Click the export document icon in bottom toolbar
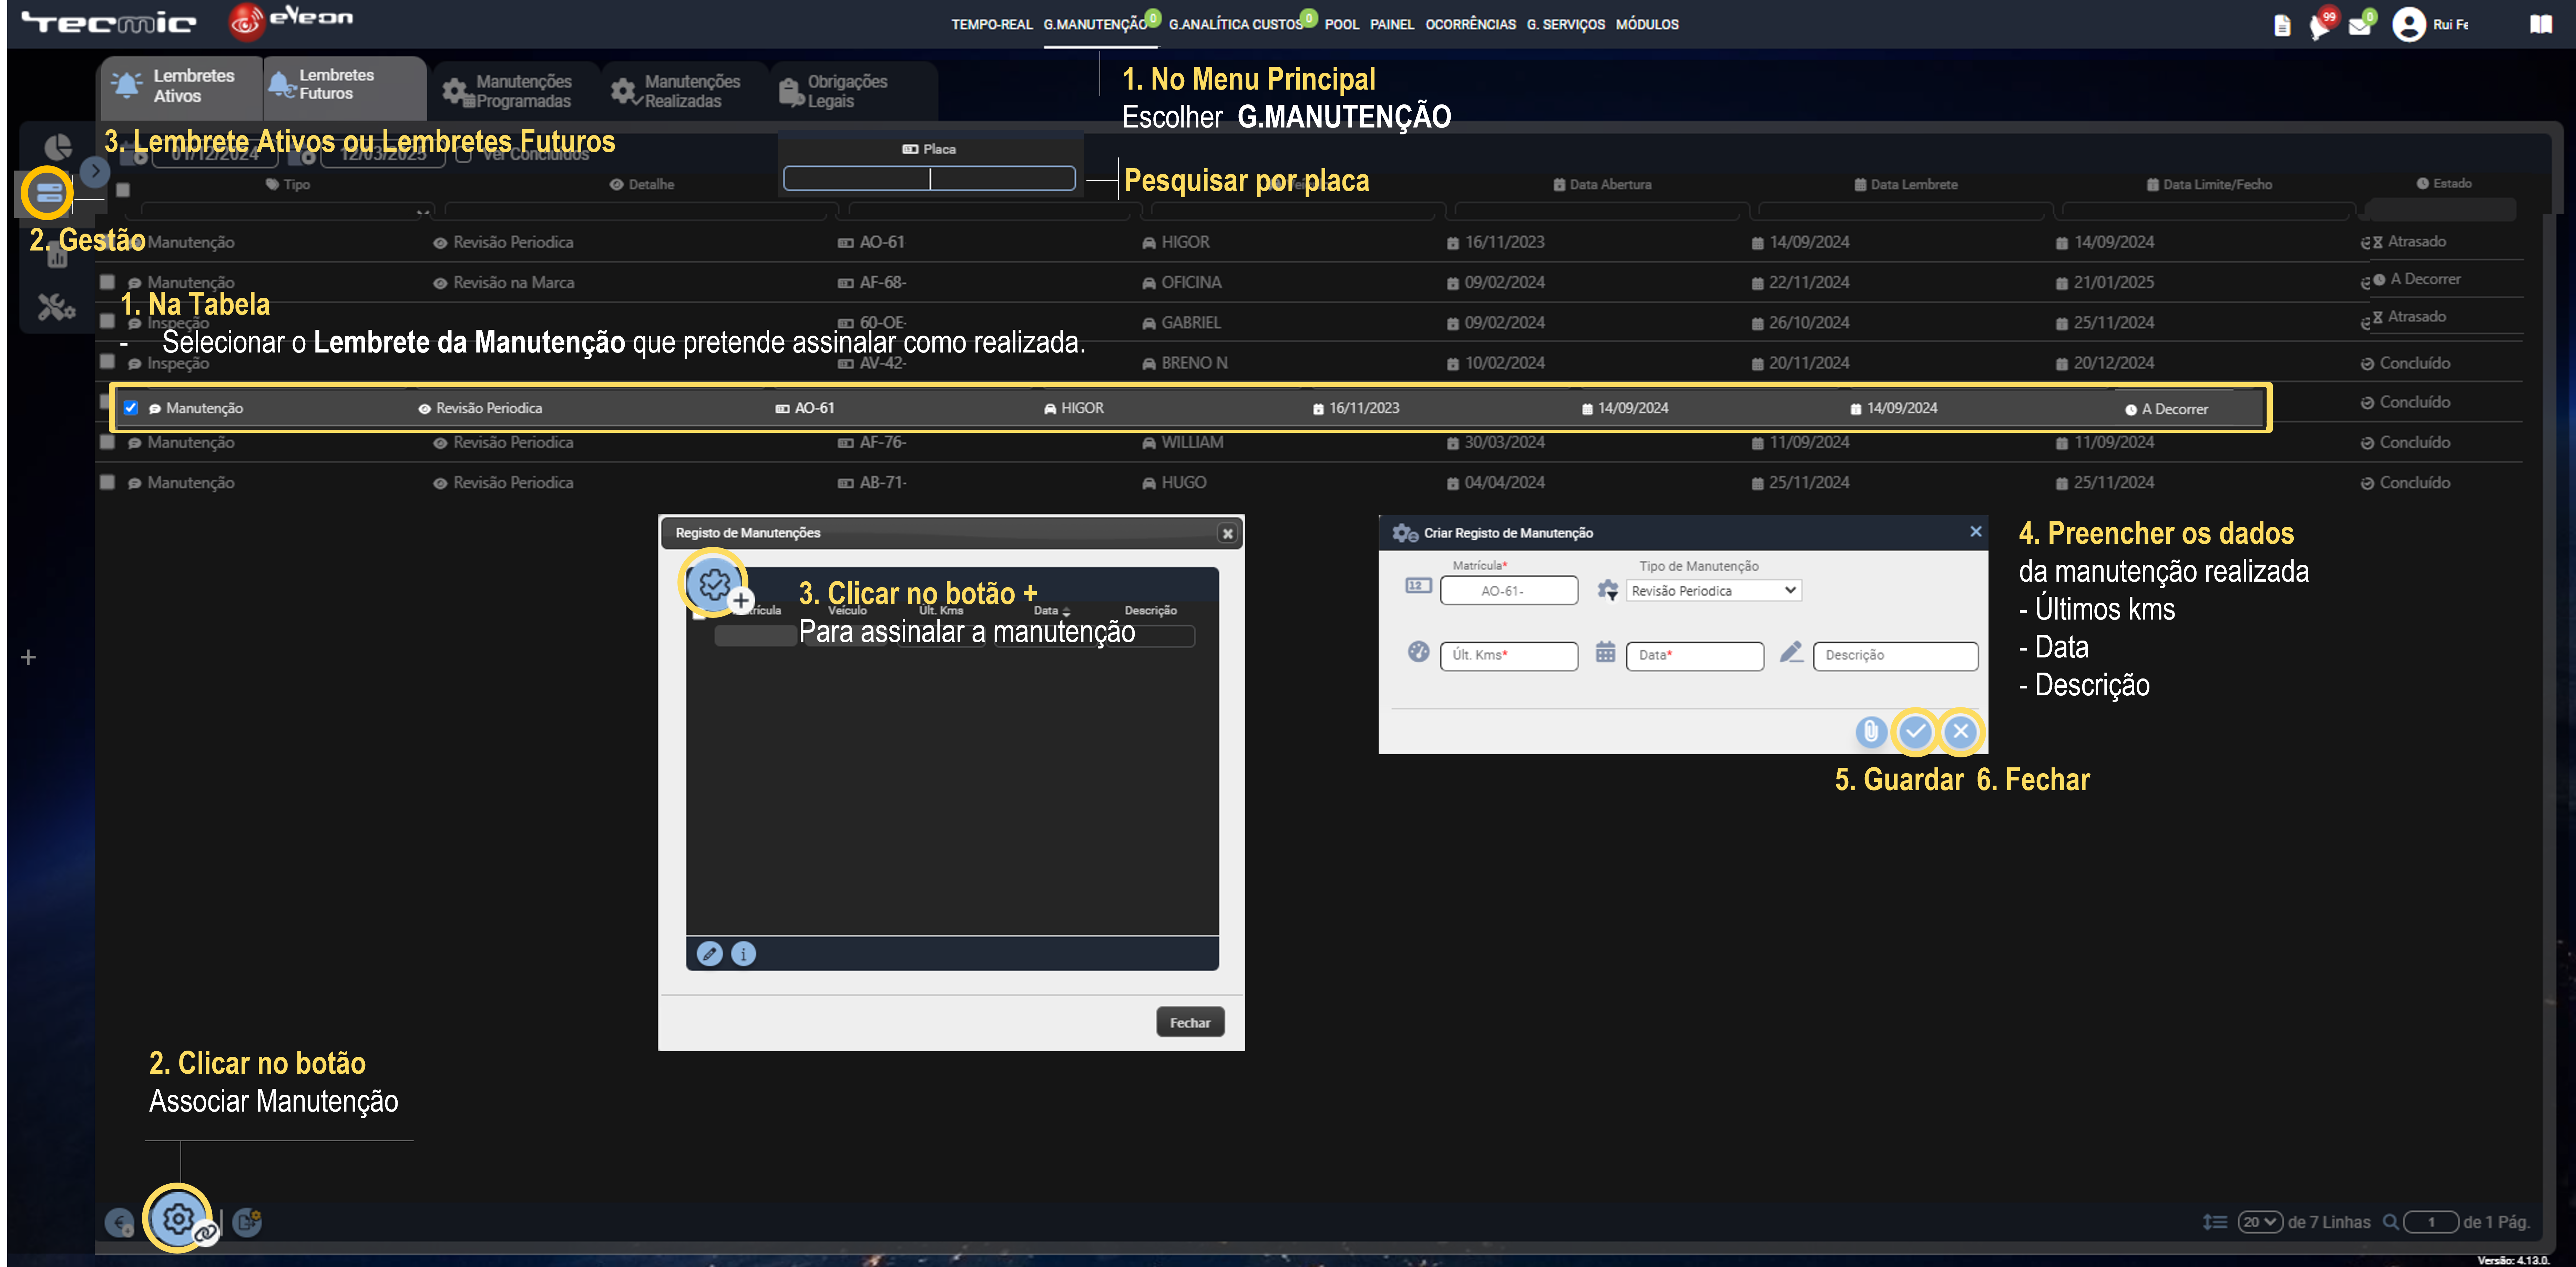Screen dimensions: 2576x1267 pos(247,1222)
